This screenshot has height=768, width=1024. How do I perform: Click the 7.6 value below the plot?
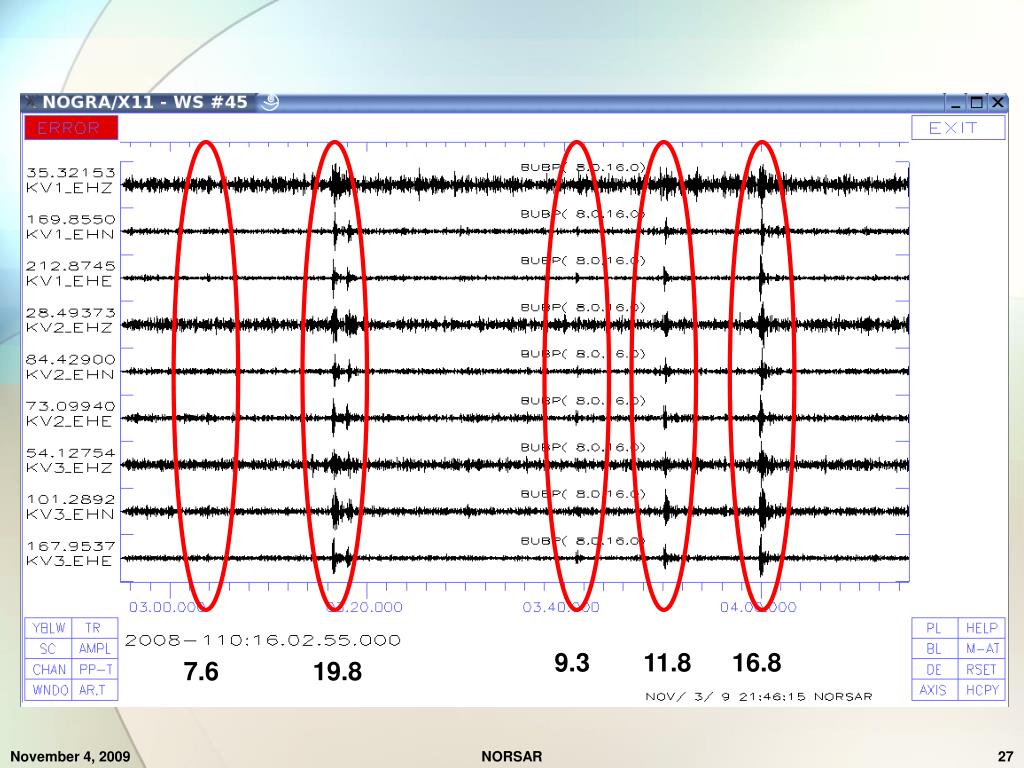[x=201, y=671]
